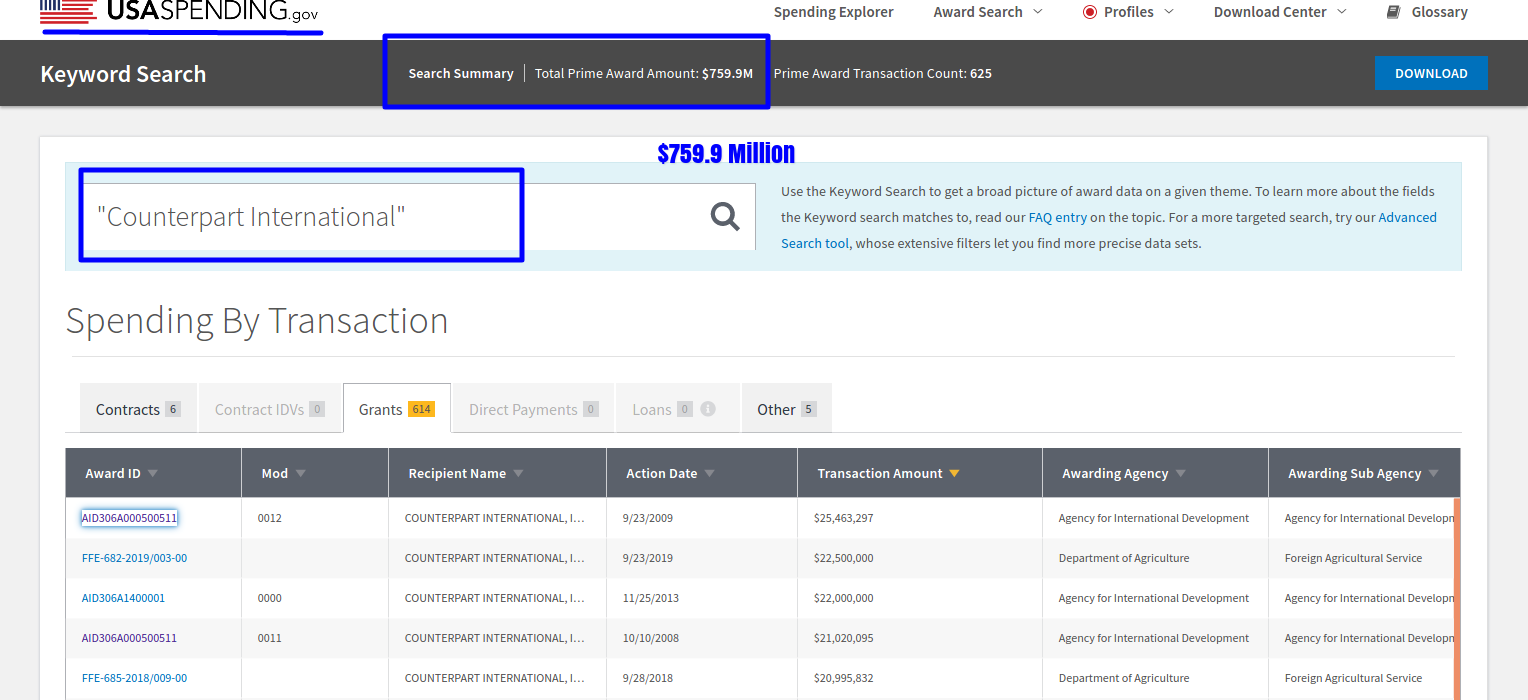Click the magnifying glass search icon
This screenshot has height=700, width=1528.
725,216
